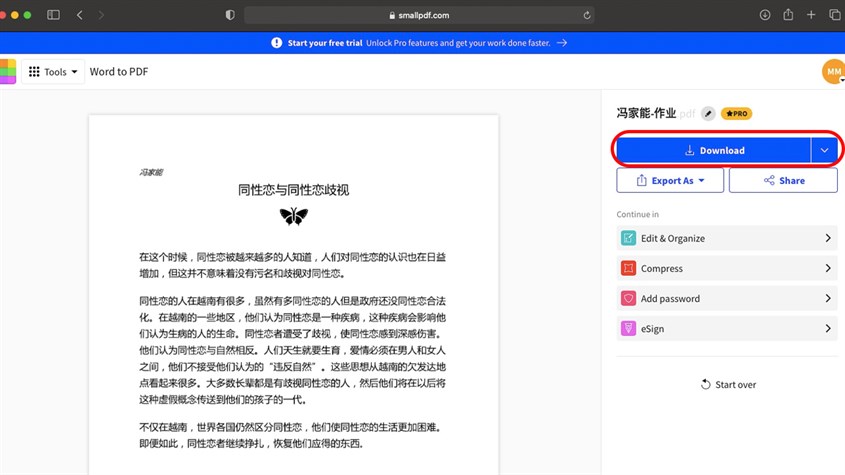Click the Safari share icon
This screenshot has width=845, height=475.
788,15
